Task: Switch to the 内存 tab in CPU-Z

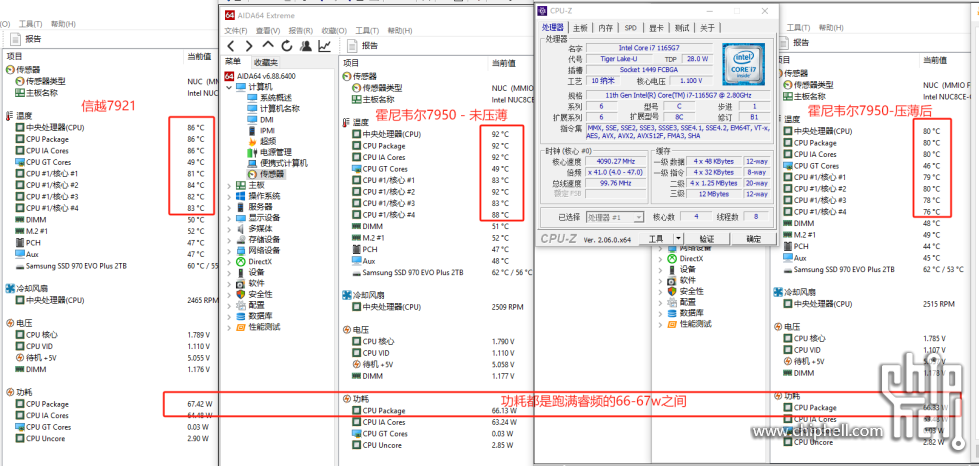Action: pyautogui.click(x=606, y=28)
